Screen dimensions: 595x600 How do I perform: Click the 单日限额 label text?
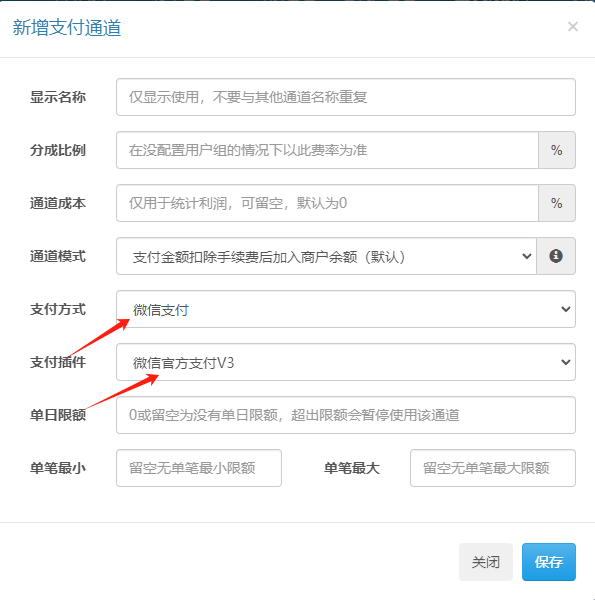58,415
